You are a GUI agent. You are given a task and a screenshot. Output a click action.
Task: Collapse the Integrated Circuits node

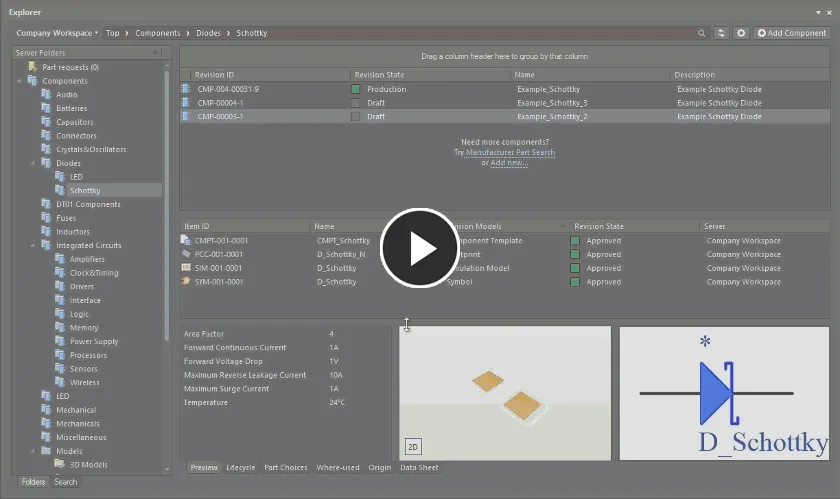click(x=33, y=245)
